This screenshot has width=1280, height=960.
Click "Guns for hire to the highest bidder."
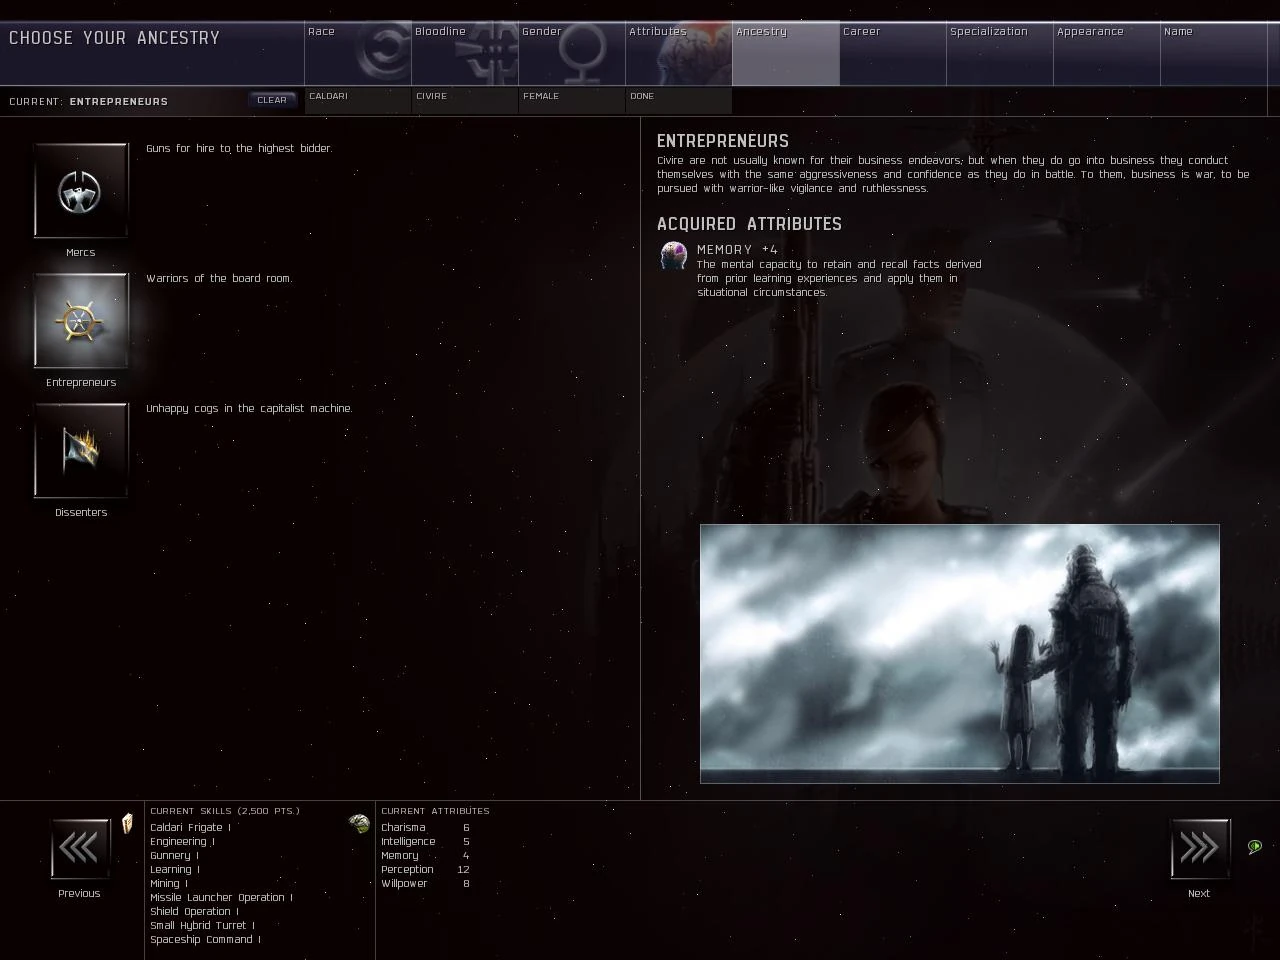(239, 148)
